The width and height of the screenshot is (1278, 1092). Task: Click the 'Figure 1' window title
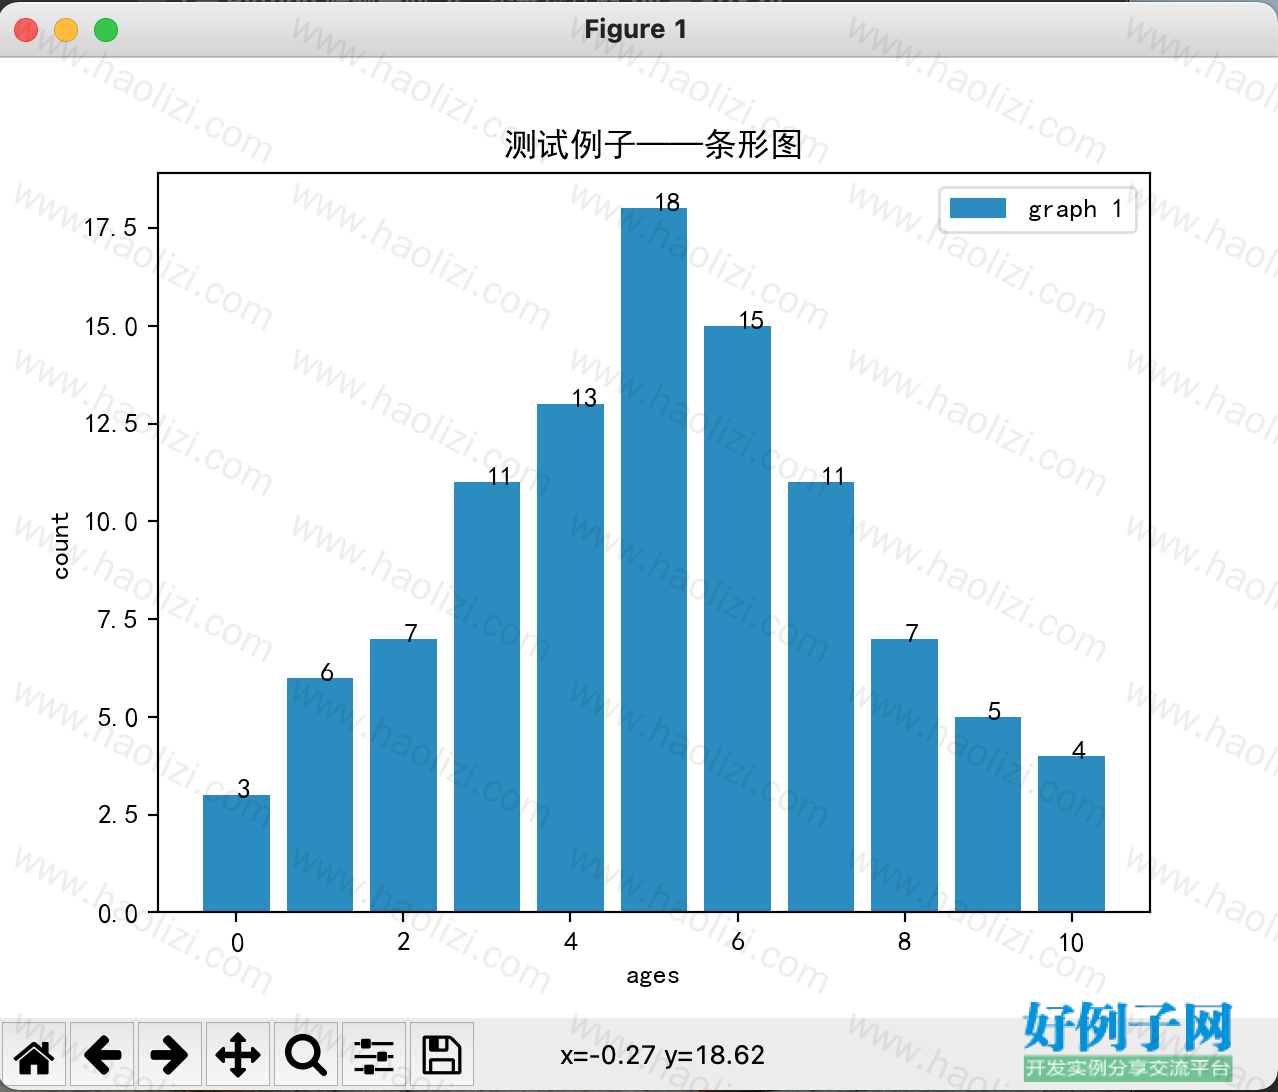pos(636,29)
